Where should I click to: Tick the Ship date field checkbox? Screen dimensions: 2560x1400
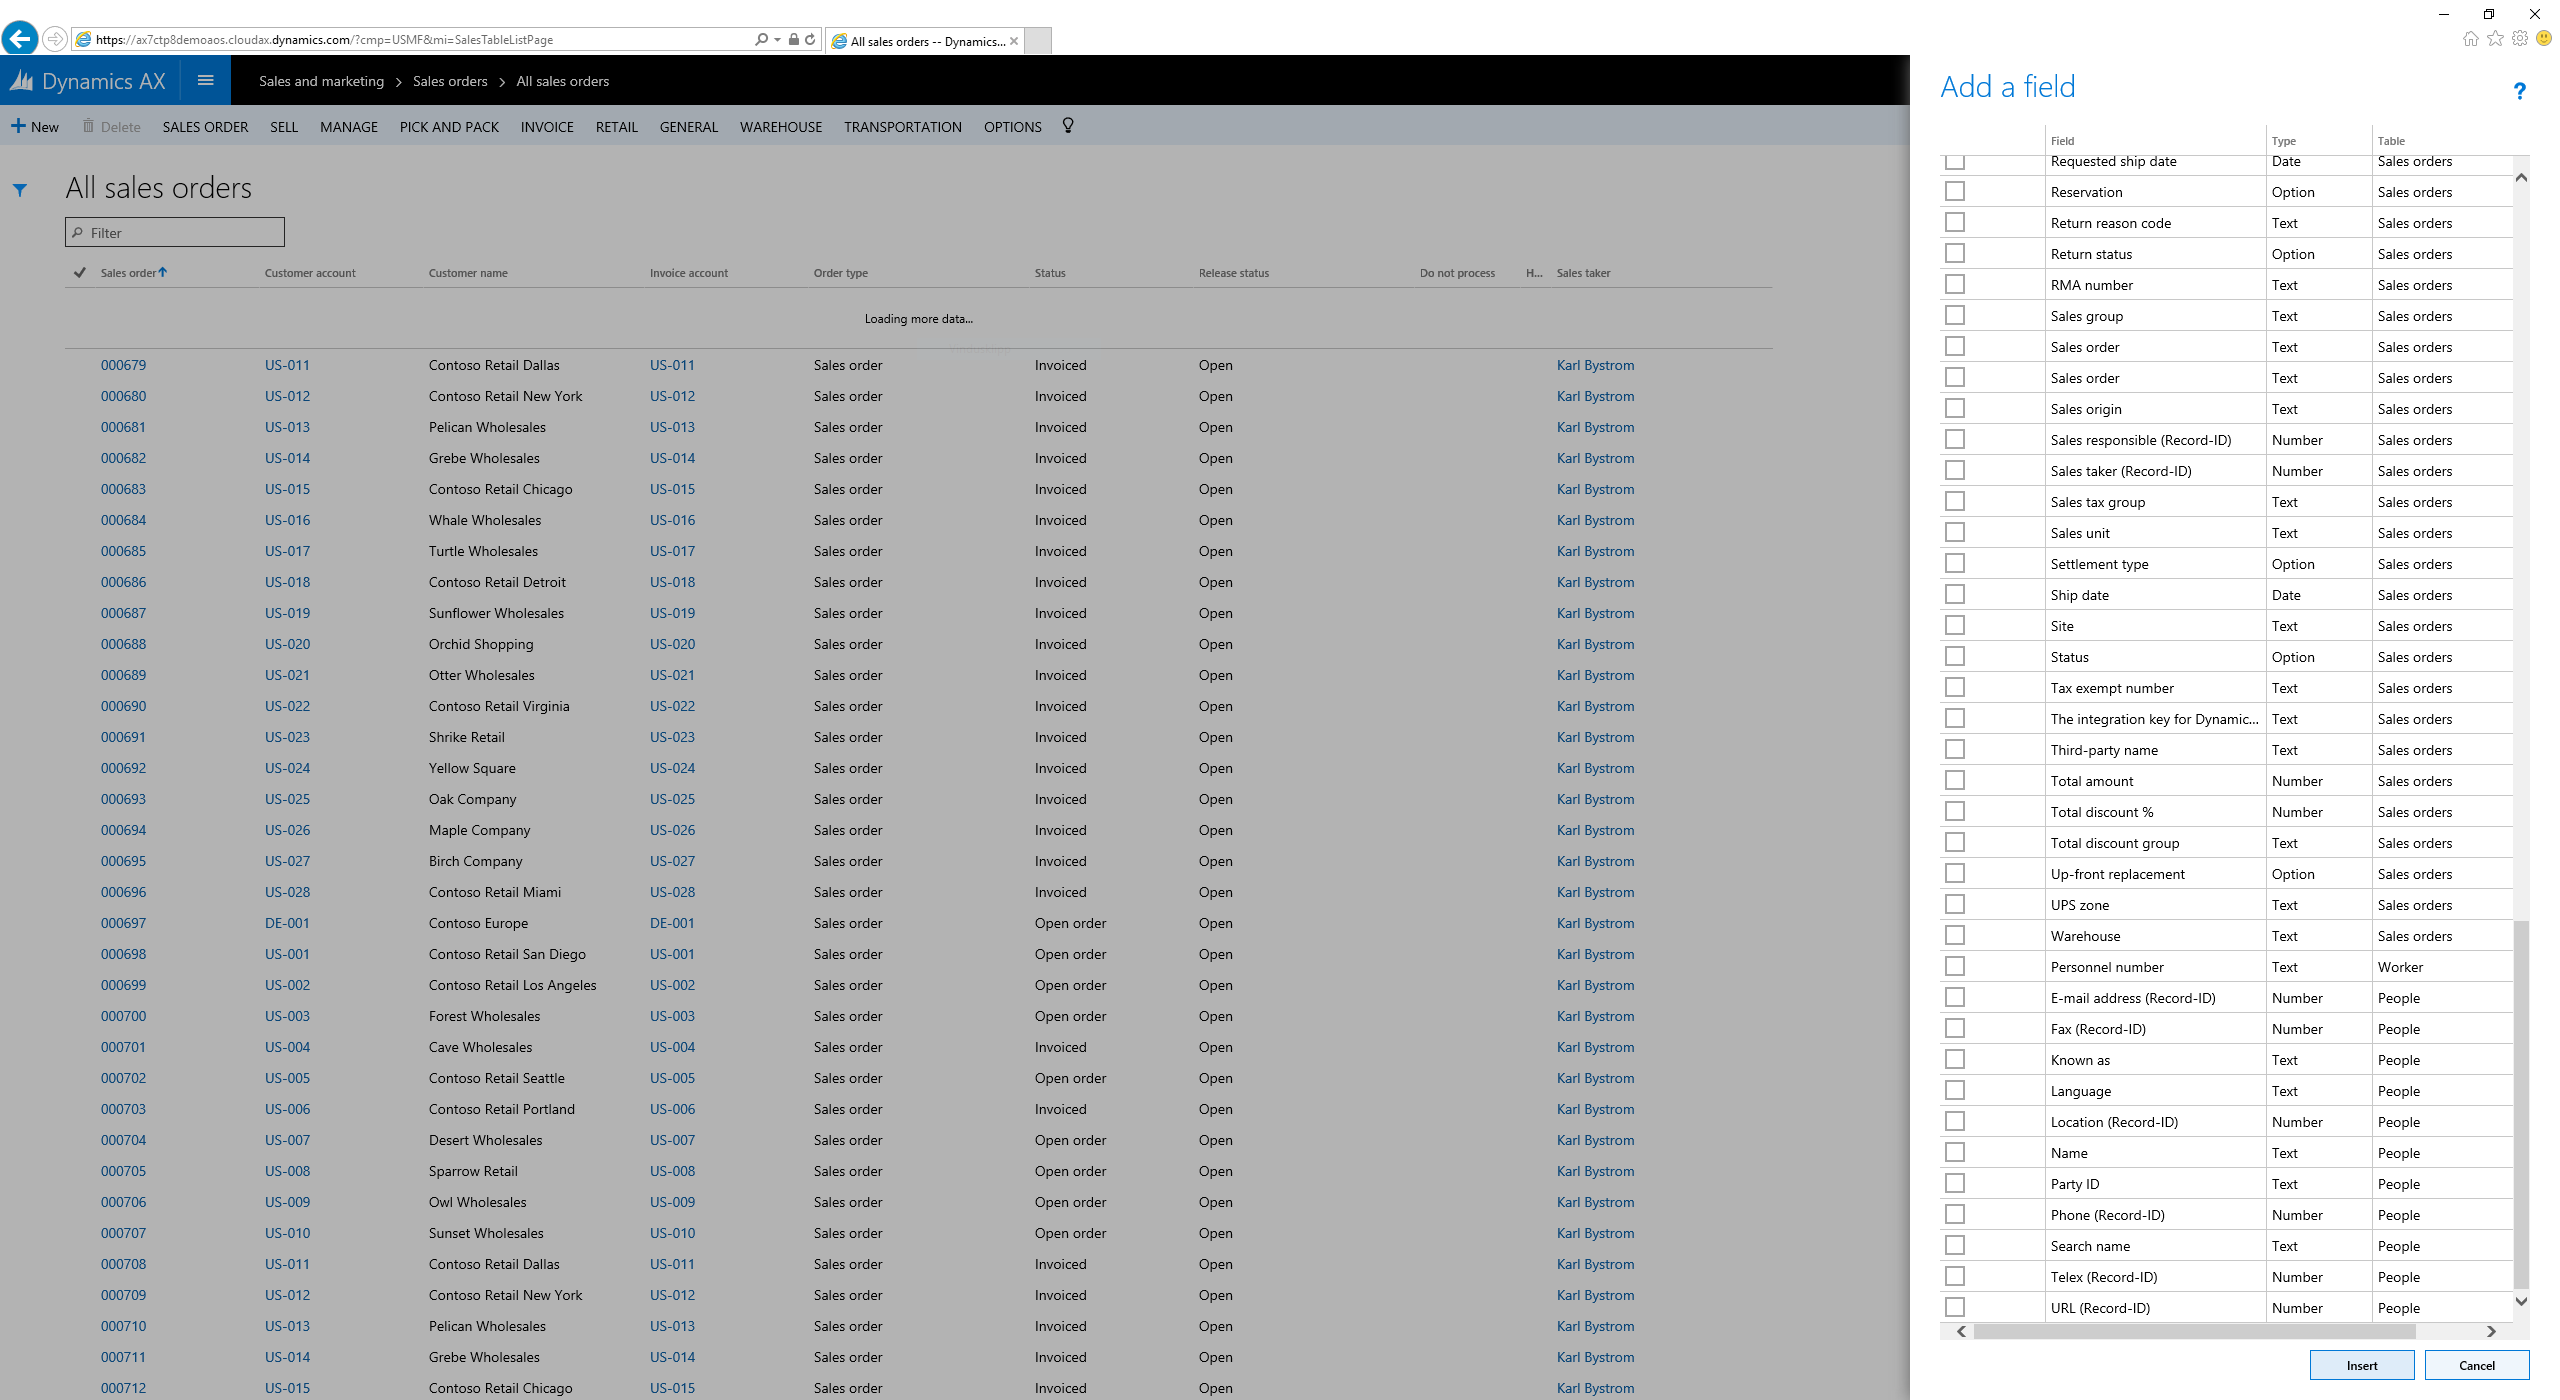[x=1955, y=595]
